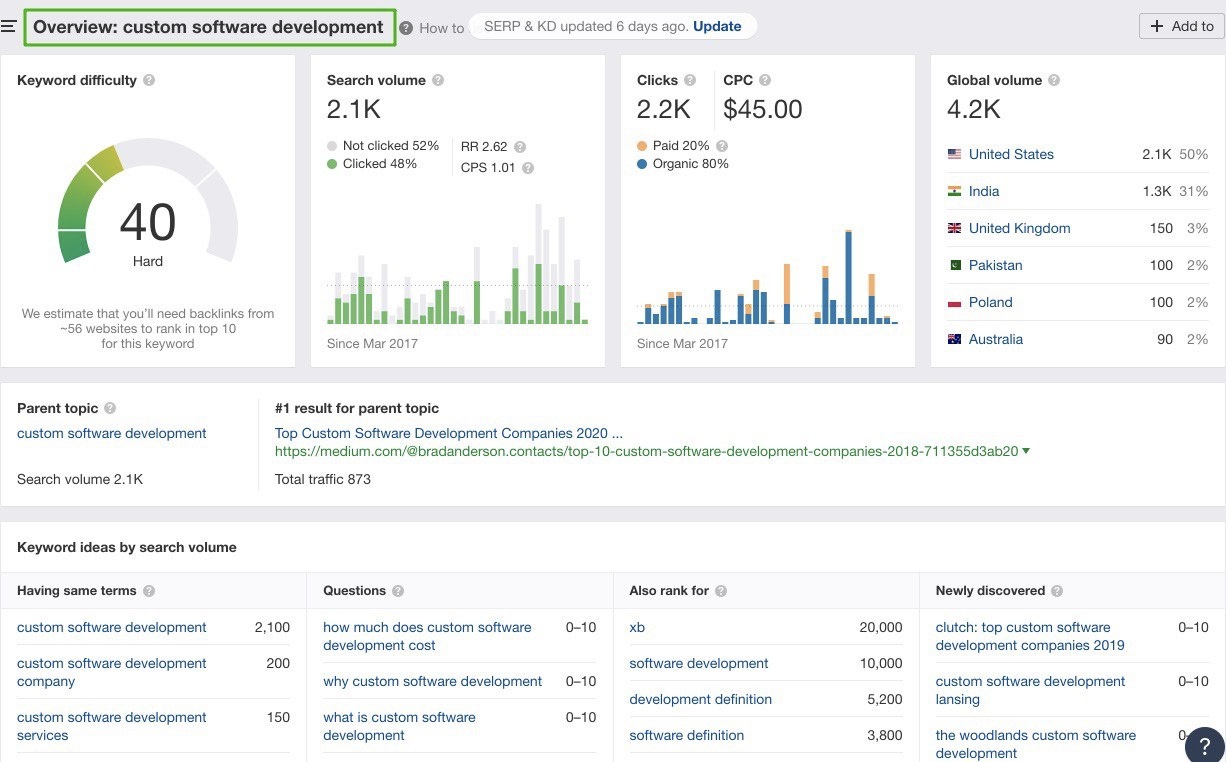Click help icon next to Global volume
The image size is (1226, 762).
click(1054, 81)
